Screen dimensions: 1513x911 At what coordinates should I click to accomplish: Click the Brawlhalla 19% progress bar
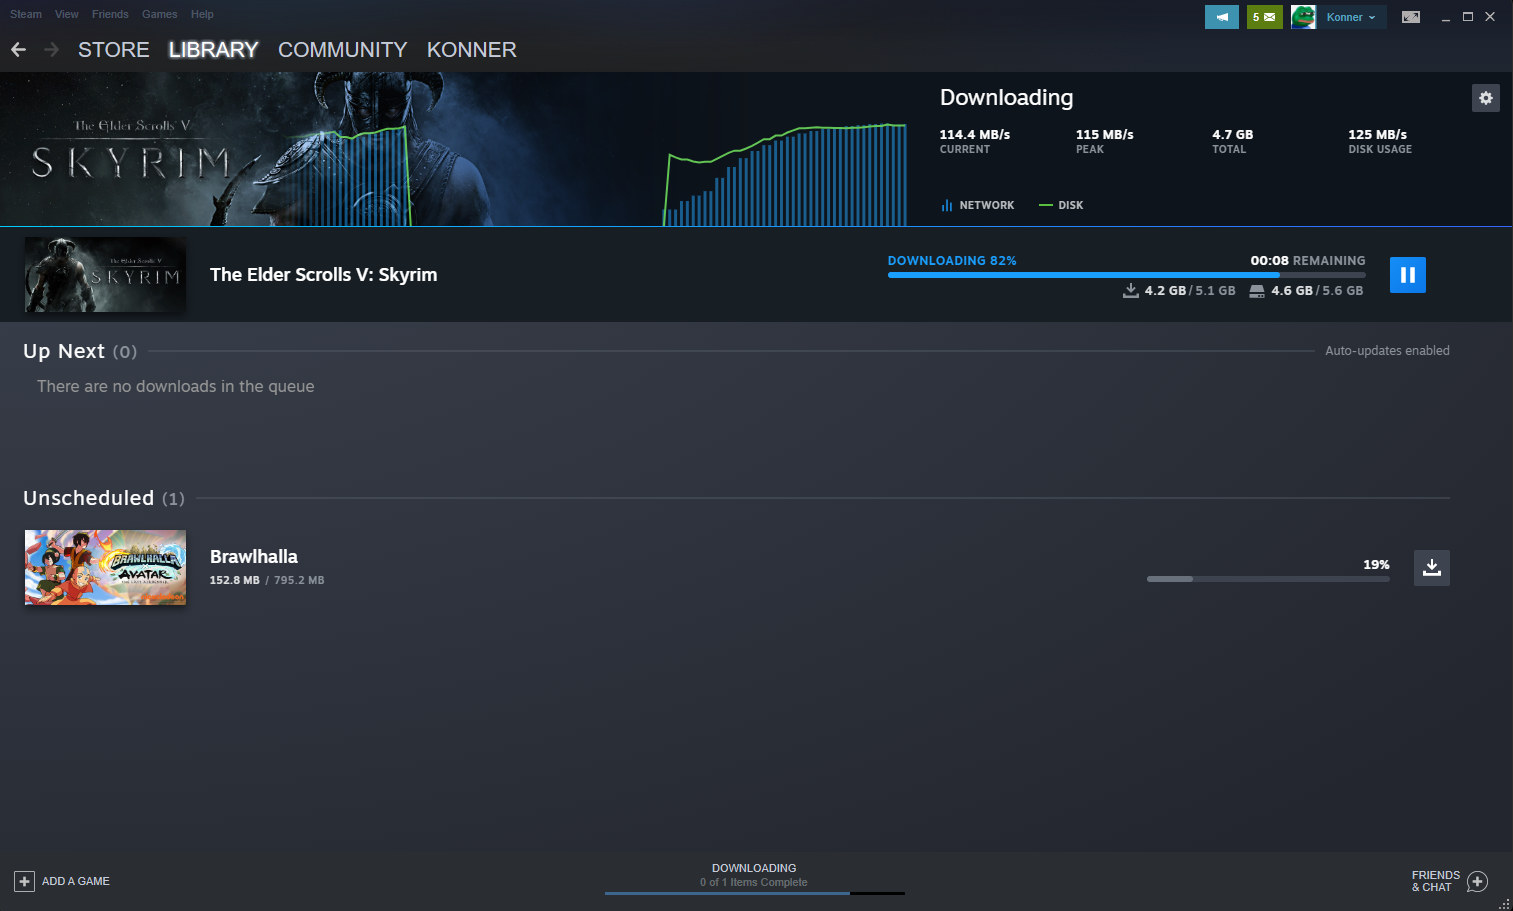coord(1268,579)
